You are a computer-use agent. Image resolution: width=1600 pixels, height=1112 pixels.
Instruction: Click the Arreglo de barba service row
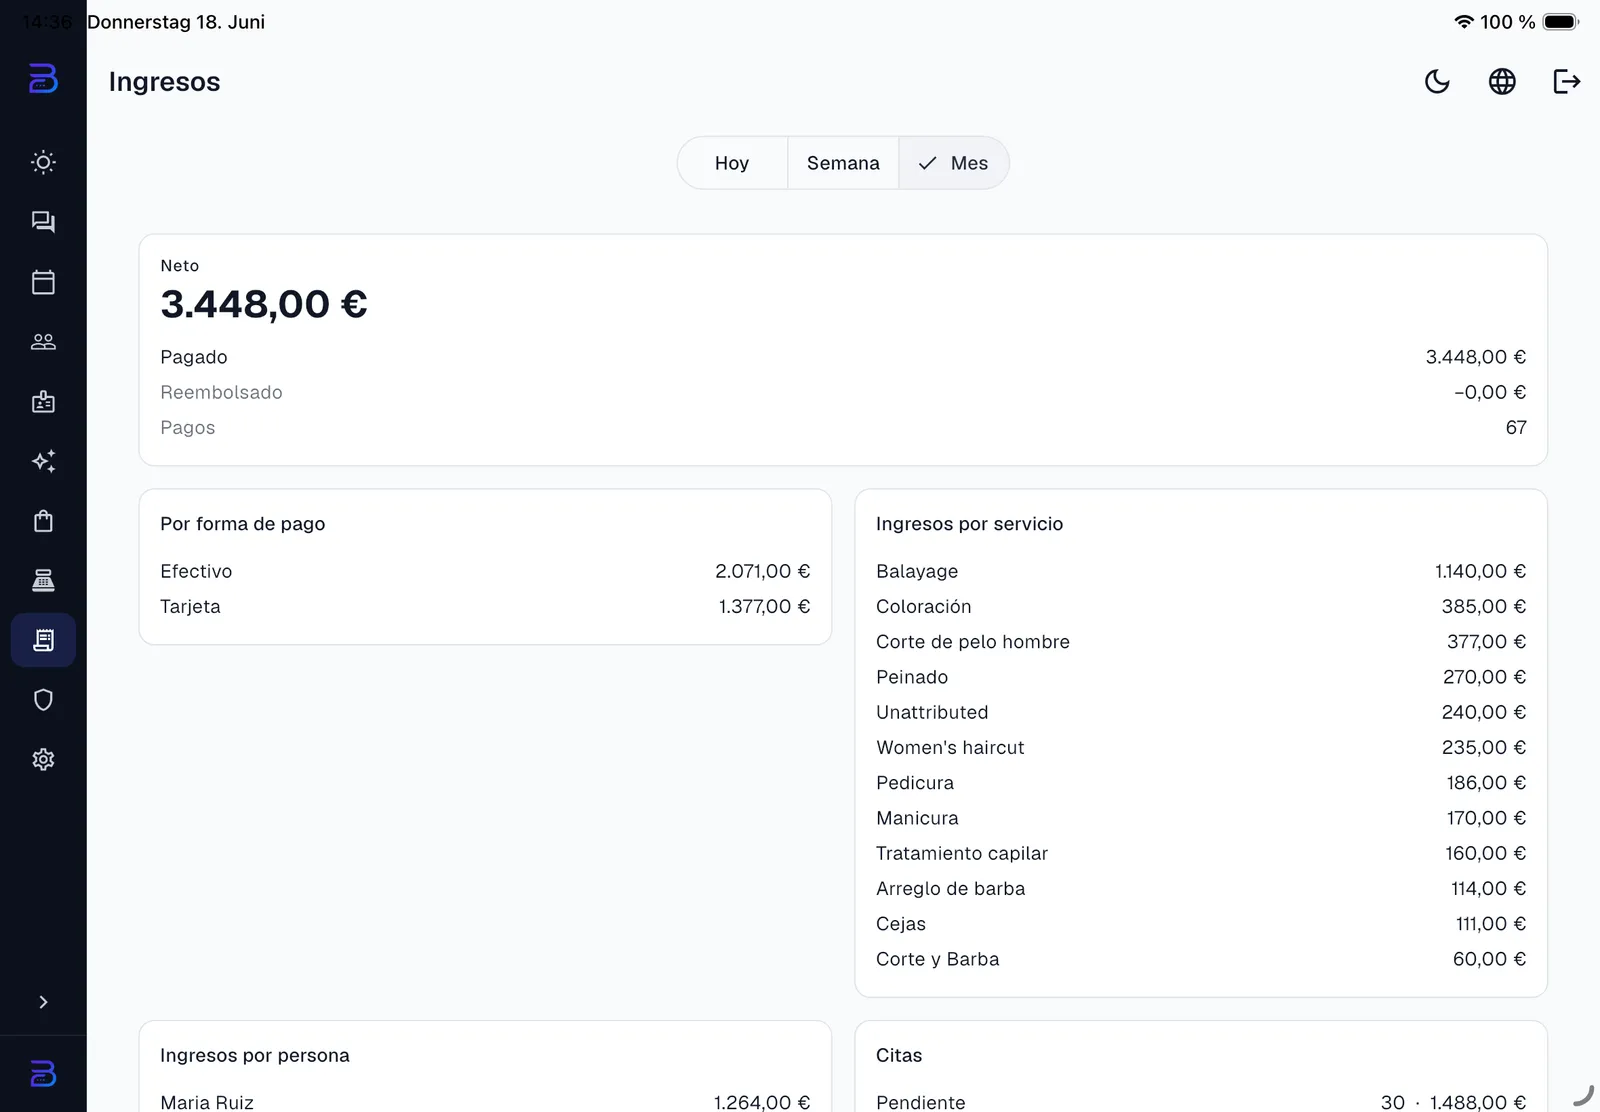pyautogui.click(x=1201, y=888)
